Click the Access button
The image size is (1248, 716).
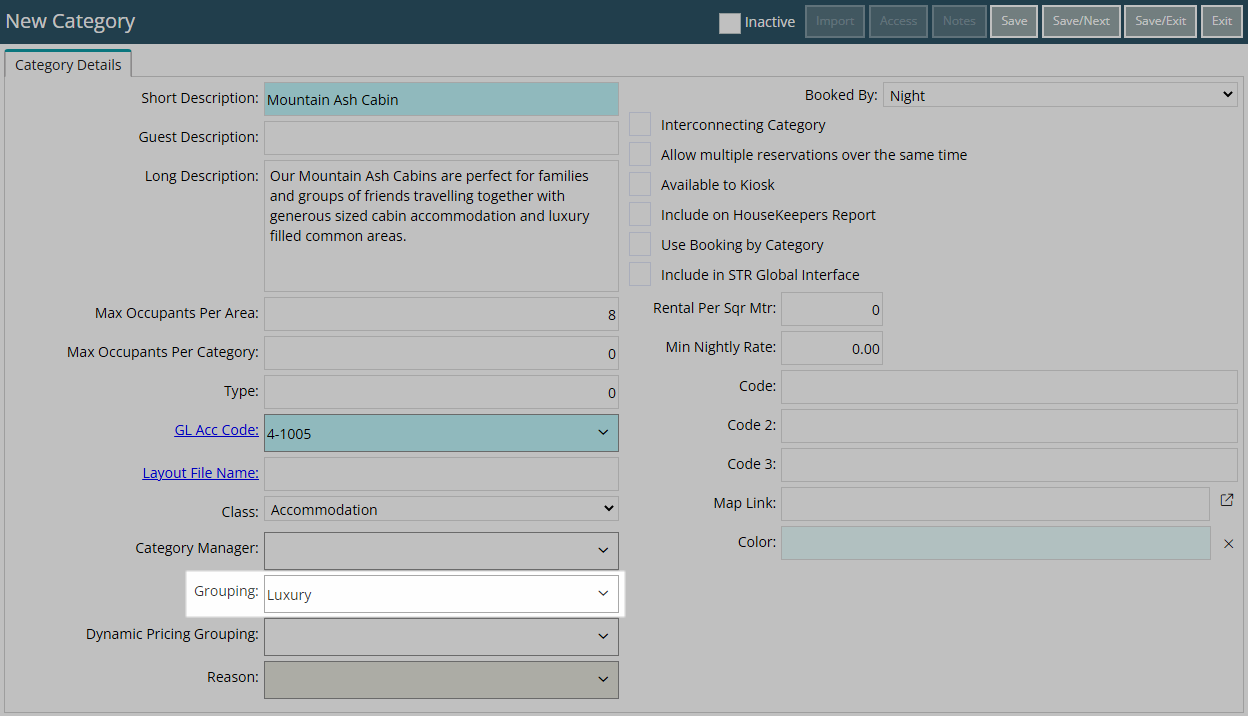tap(898, 21)
